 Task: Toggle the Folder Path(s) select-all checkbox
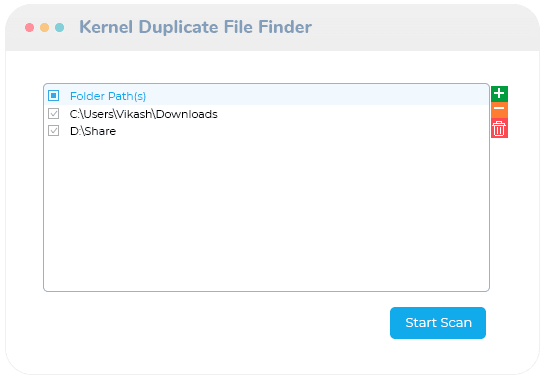[x=54, y=96]
